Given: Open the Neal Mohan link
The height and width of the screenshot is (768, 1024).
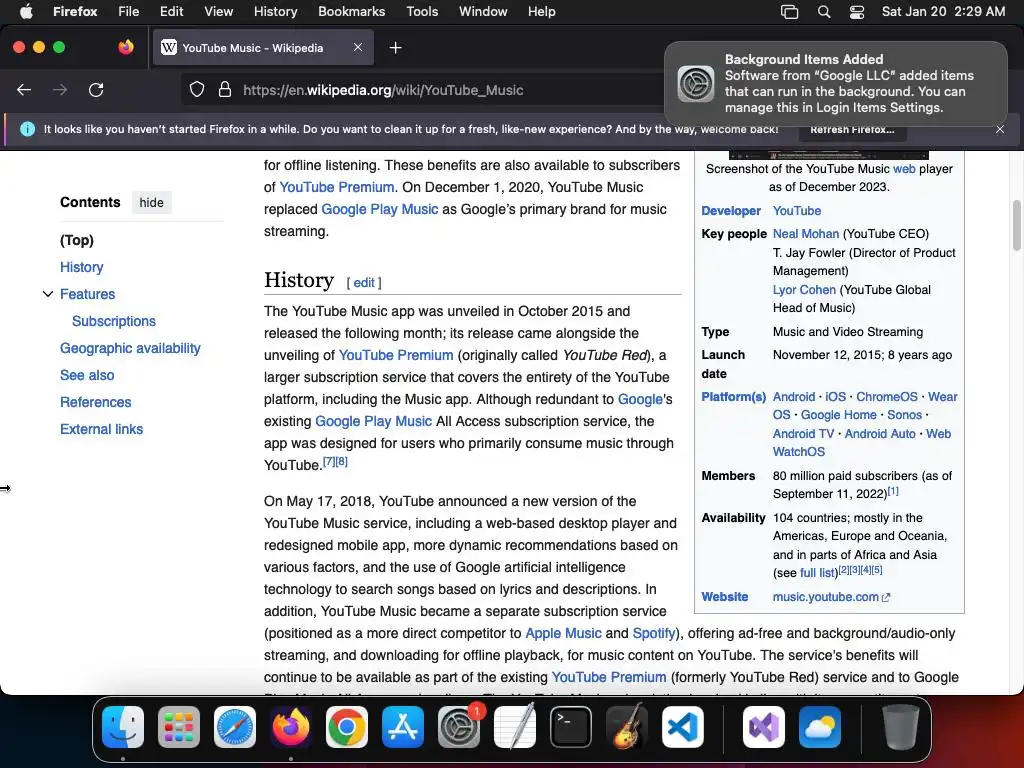Looking at the screenshot, I should click(806, 234).
